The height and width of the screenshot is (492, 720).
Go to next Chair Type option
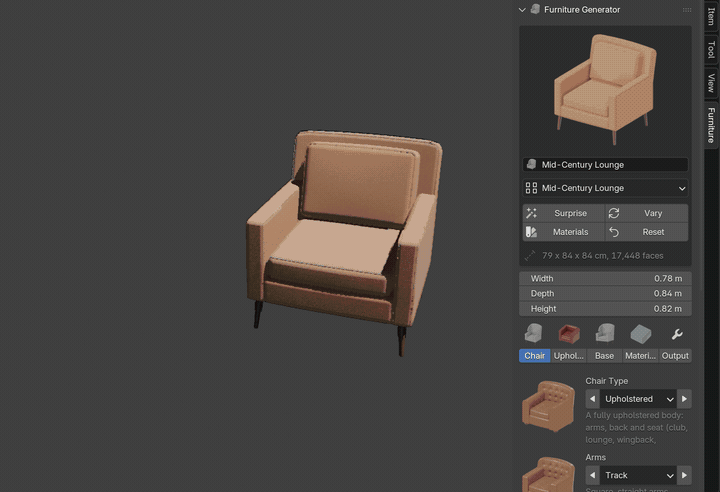coord(684,399)
